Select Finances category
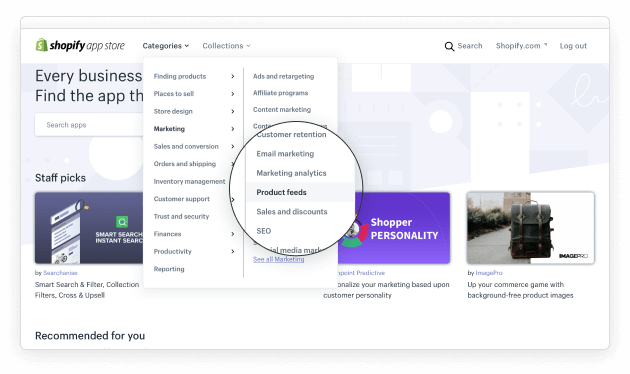This screenshot has width=630, height=374. [x=167, y=234]
